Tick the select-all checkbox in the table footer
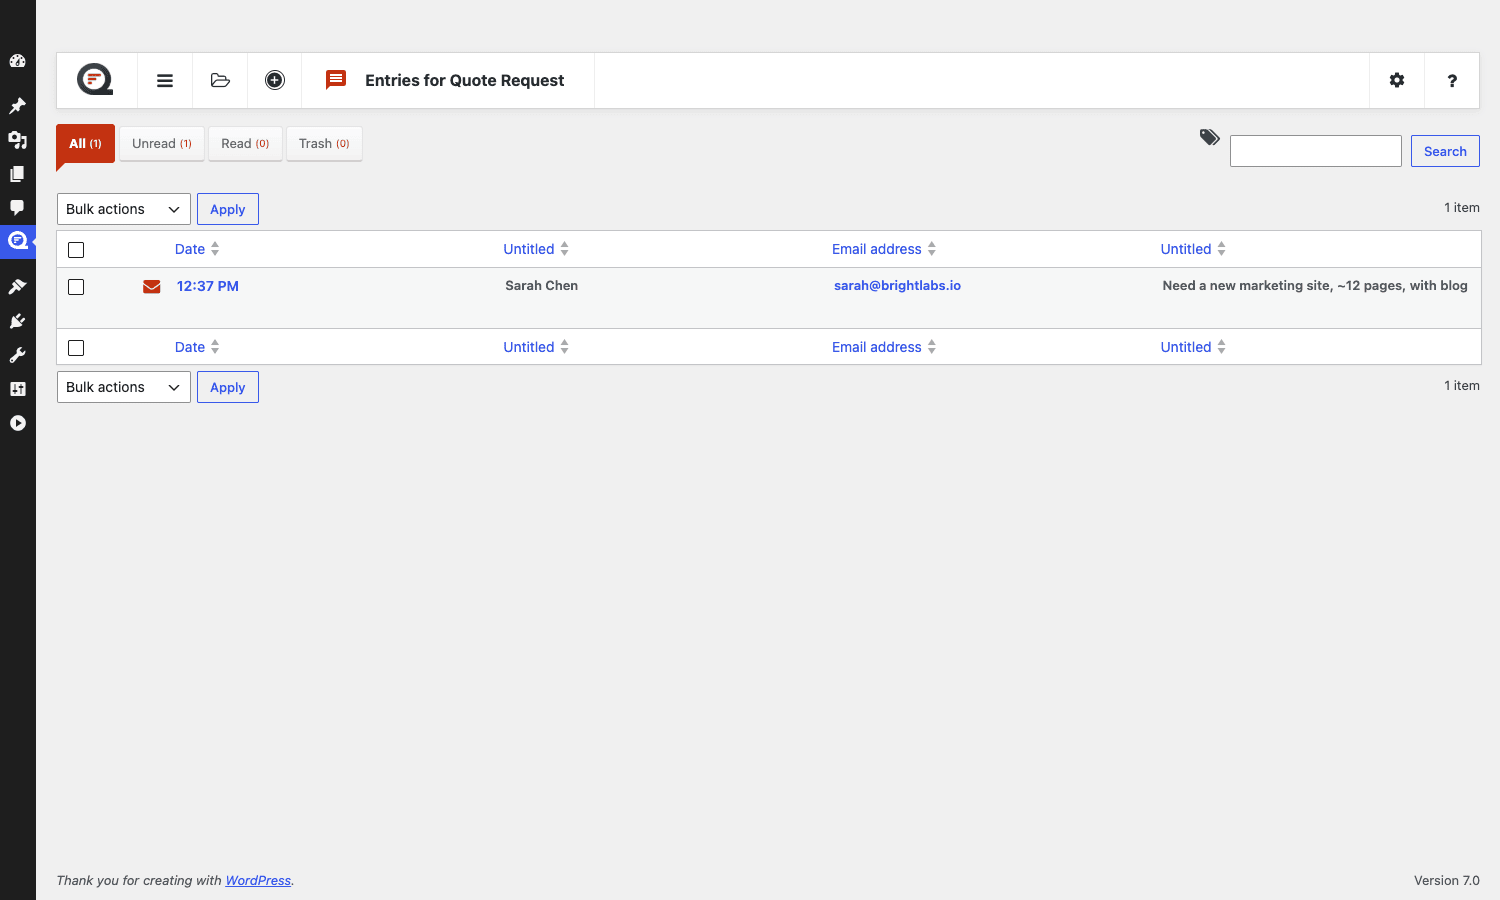Viewport: 1500px width, 900px height. [76, 348]
